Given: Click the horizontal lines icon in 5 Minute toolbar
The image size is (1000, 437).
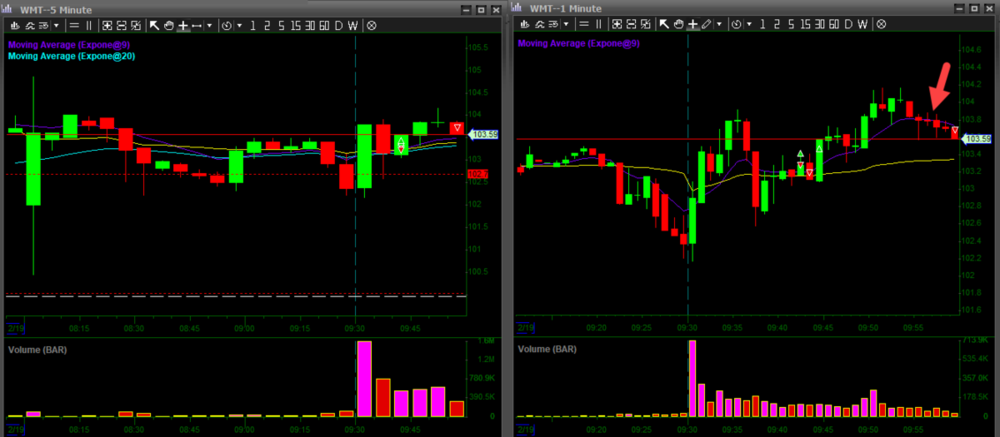Looking at the screenshot, I should pos(74,24).
